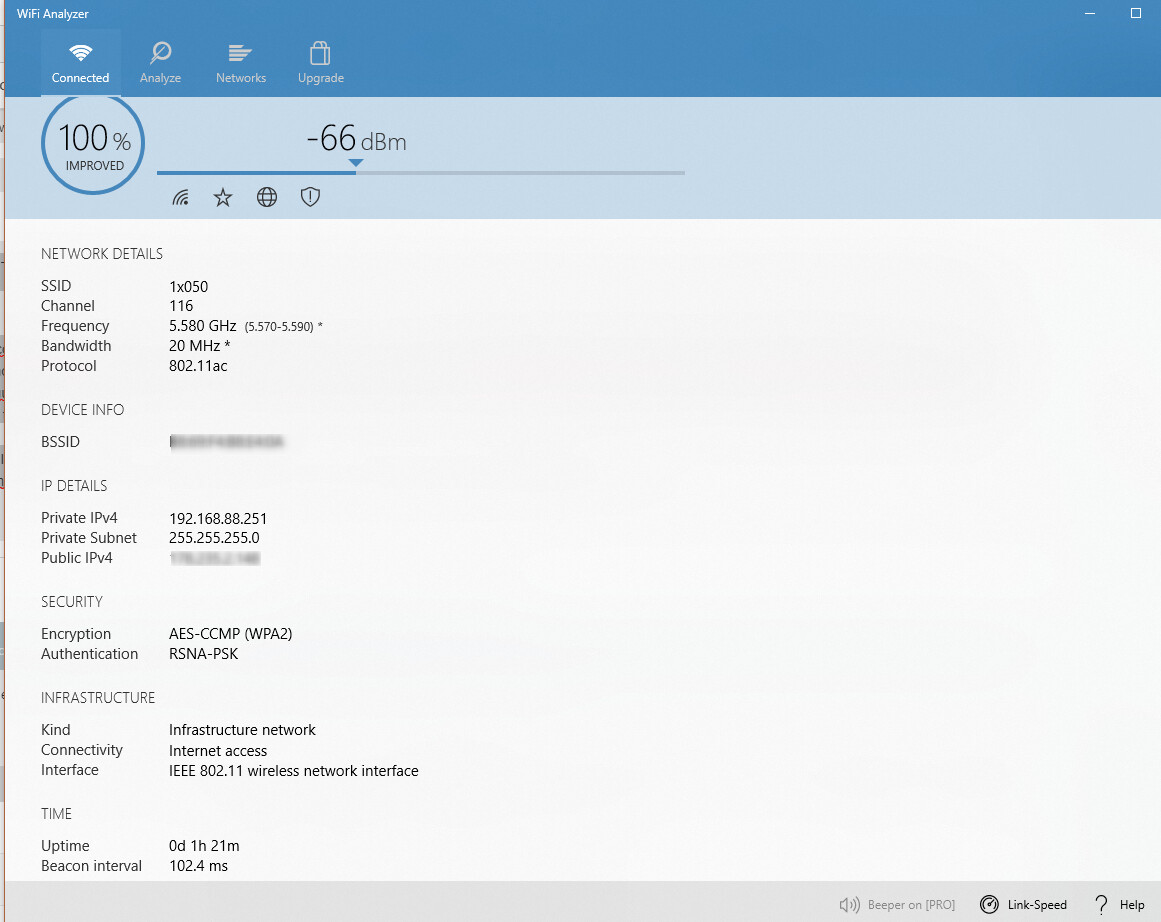Click the globe internet icon
The height and width of the screenshot is (922, 1161).
click(267, 197)
